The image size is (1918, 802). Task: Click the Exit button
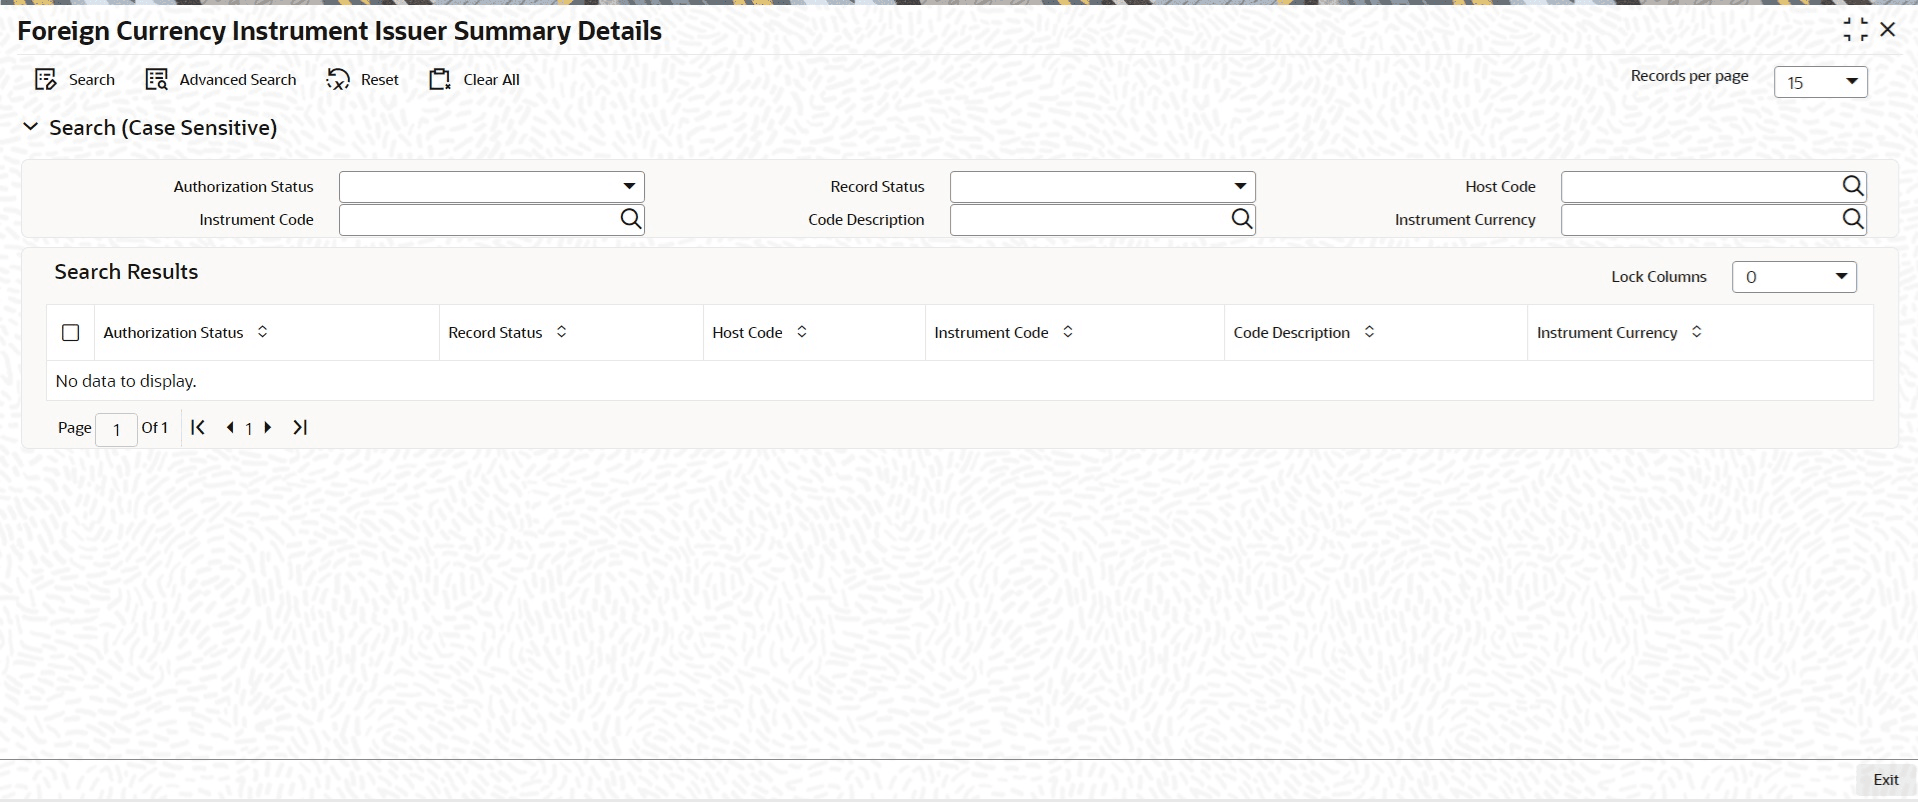(x=1886, y=780)
